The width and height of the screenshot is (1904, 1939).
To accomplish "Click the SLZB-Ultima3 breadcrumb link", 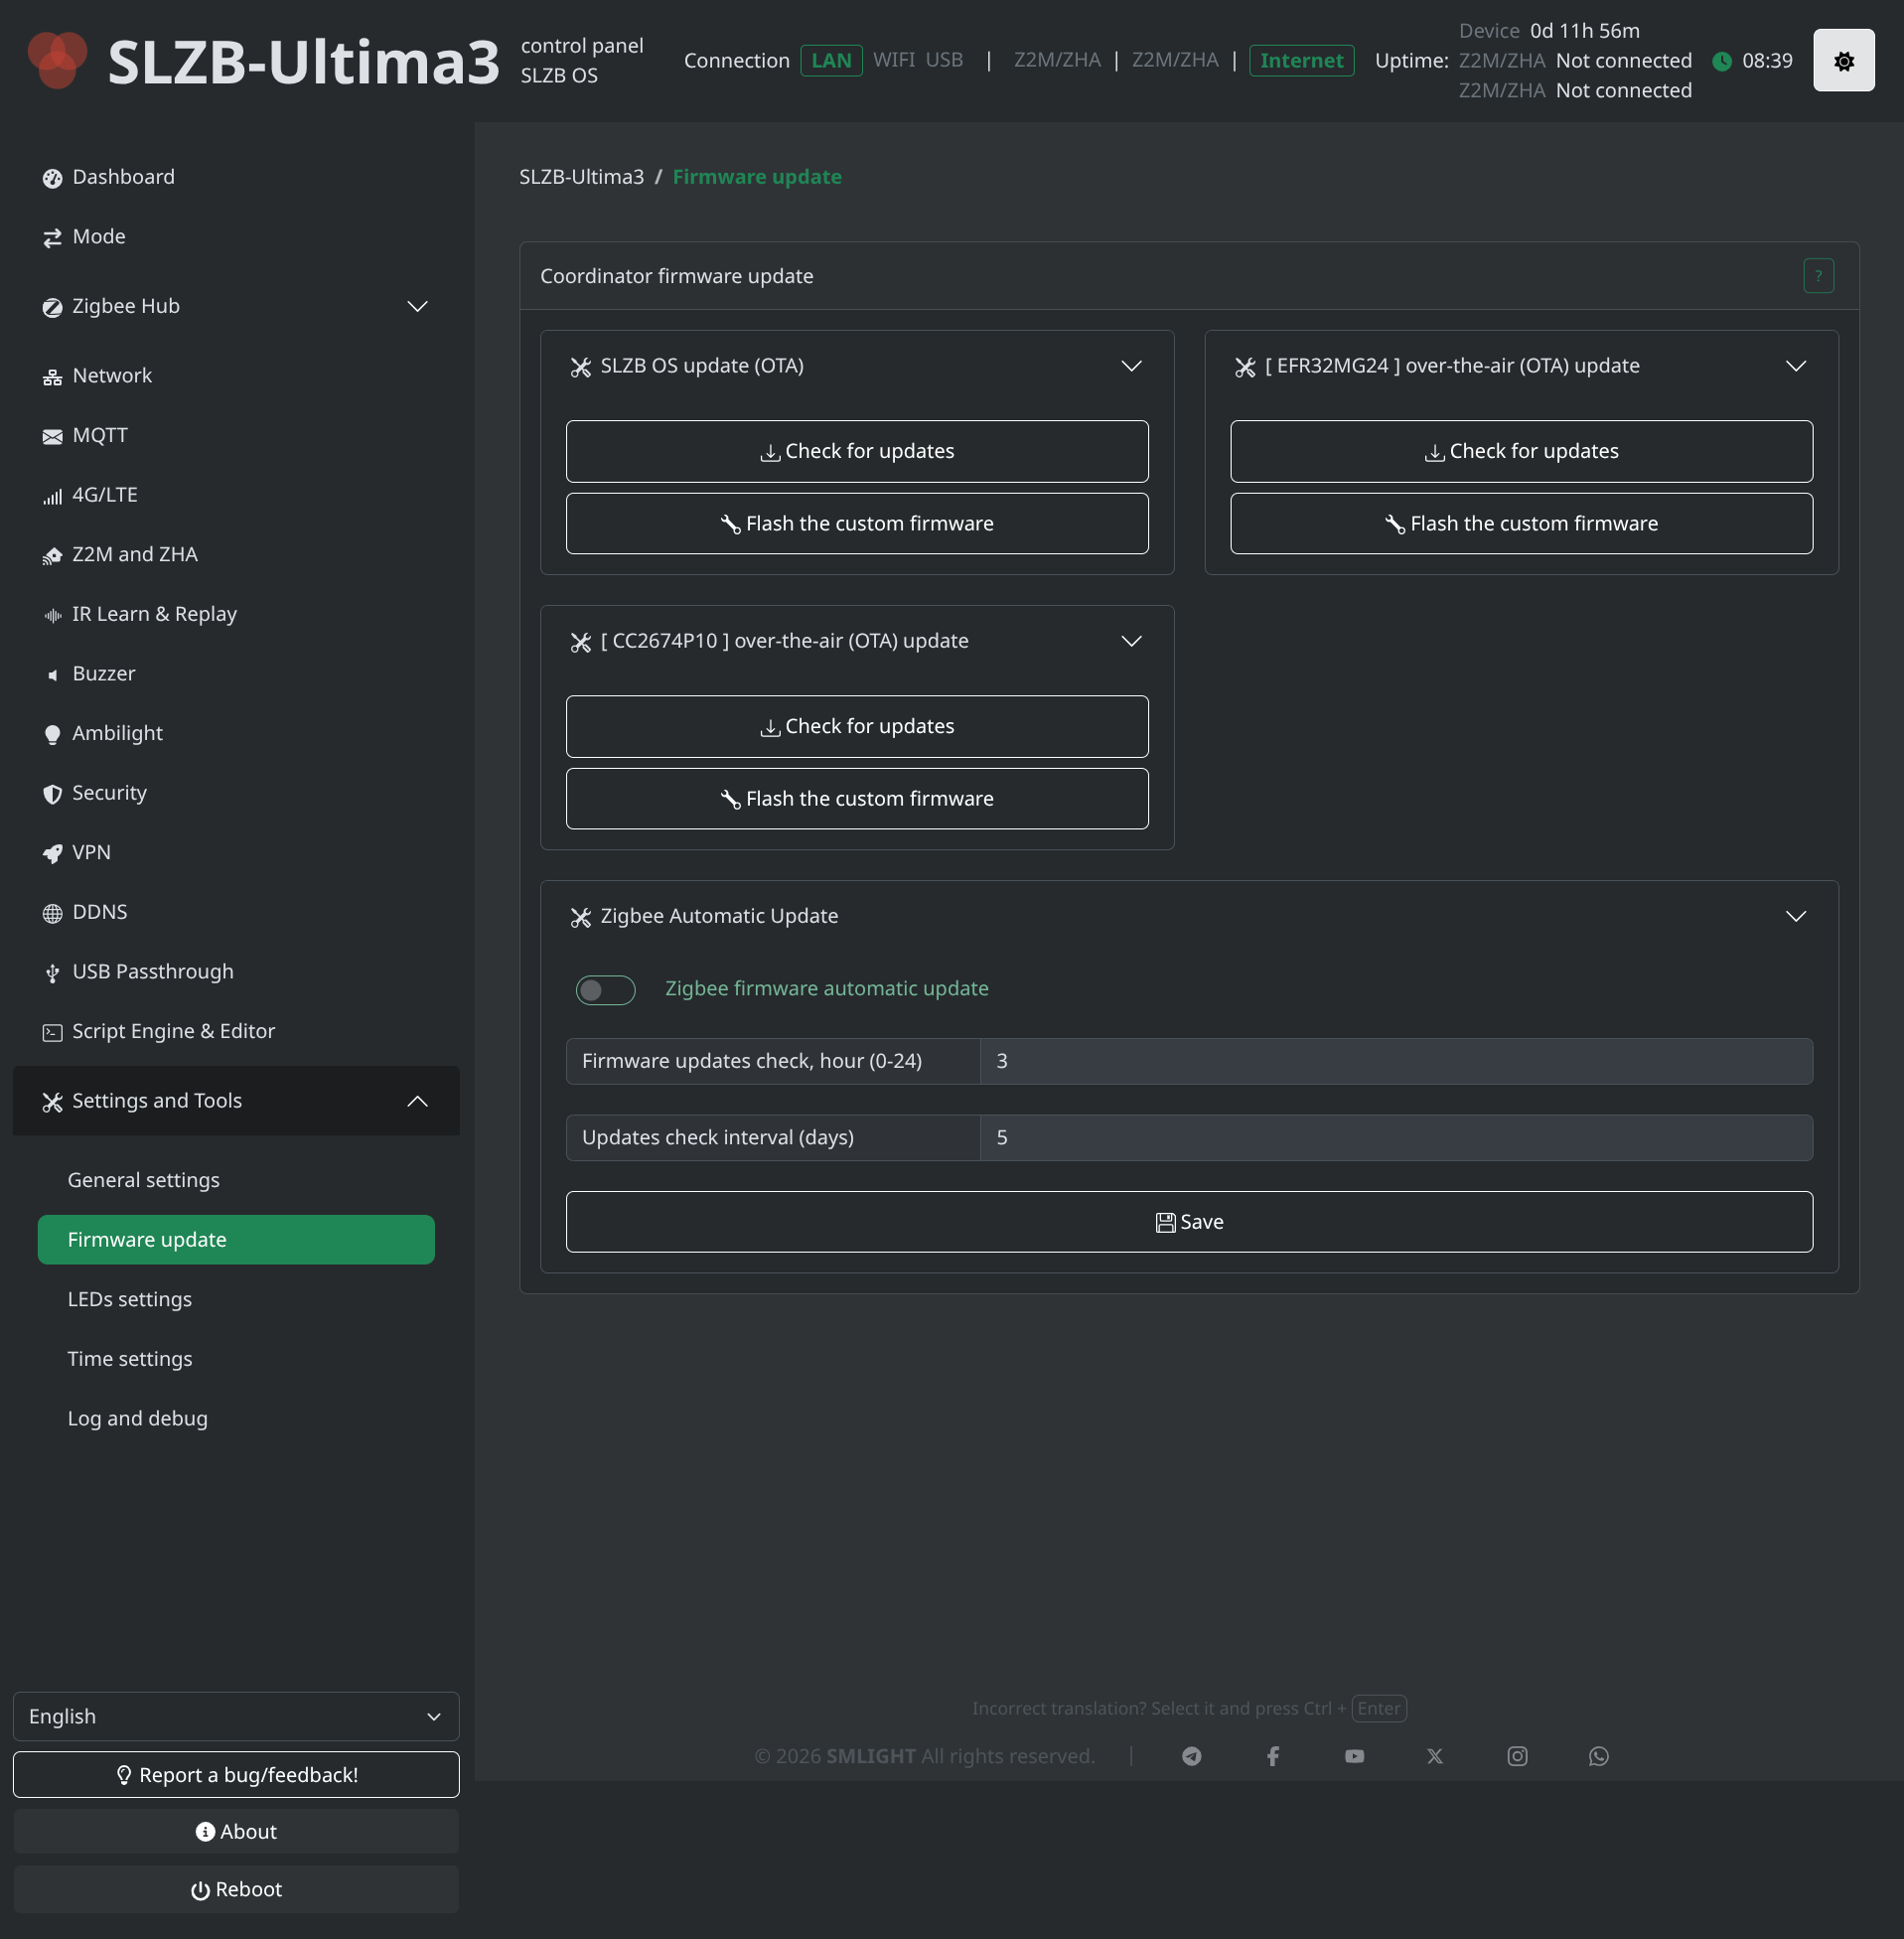I will 581,177.
